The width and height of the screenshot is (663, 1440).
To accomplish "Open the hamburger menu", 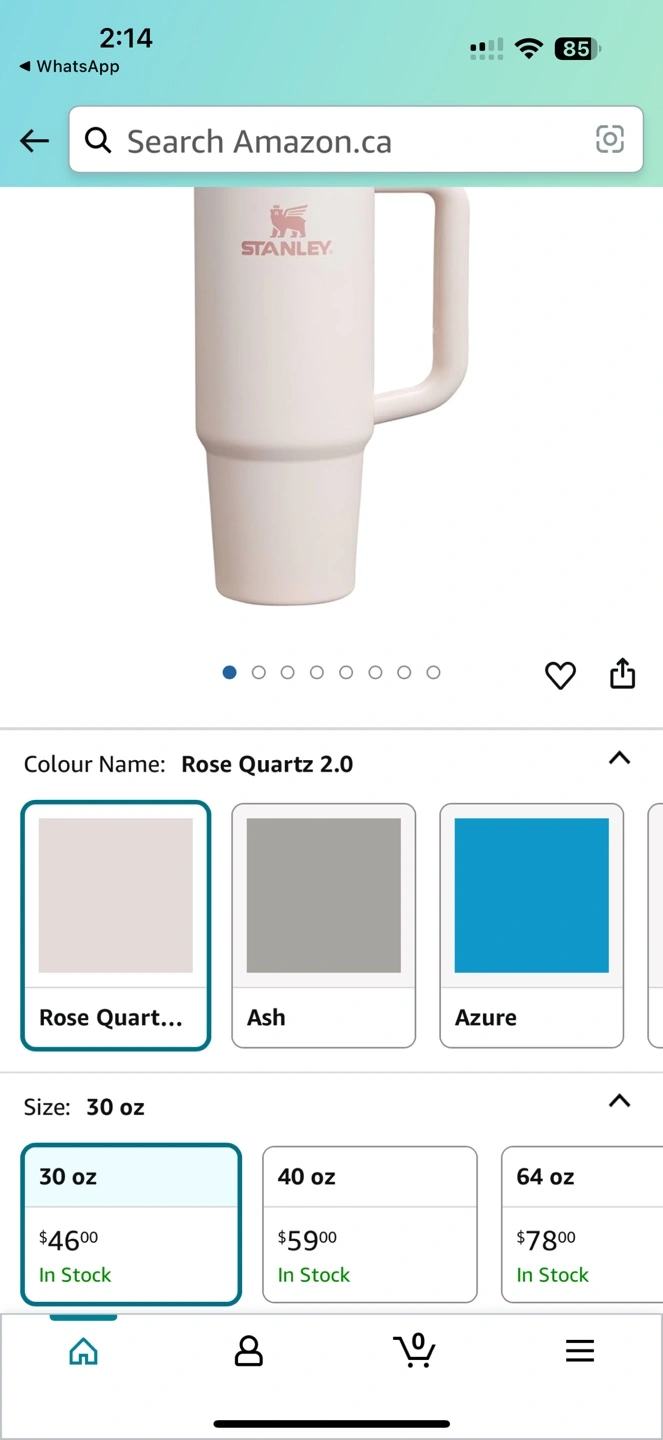I will click(580, 1352).
